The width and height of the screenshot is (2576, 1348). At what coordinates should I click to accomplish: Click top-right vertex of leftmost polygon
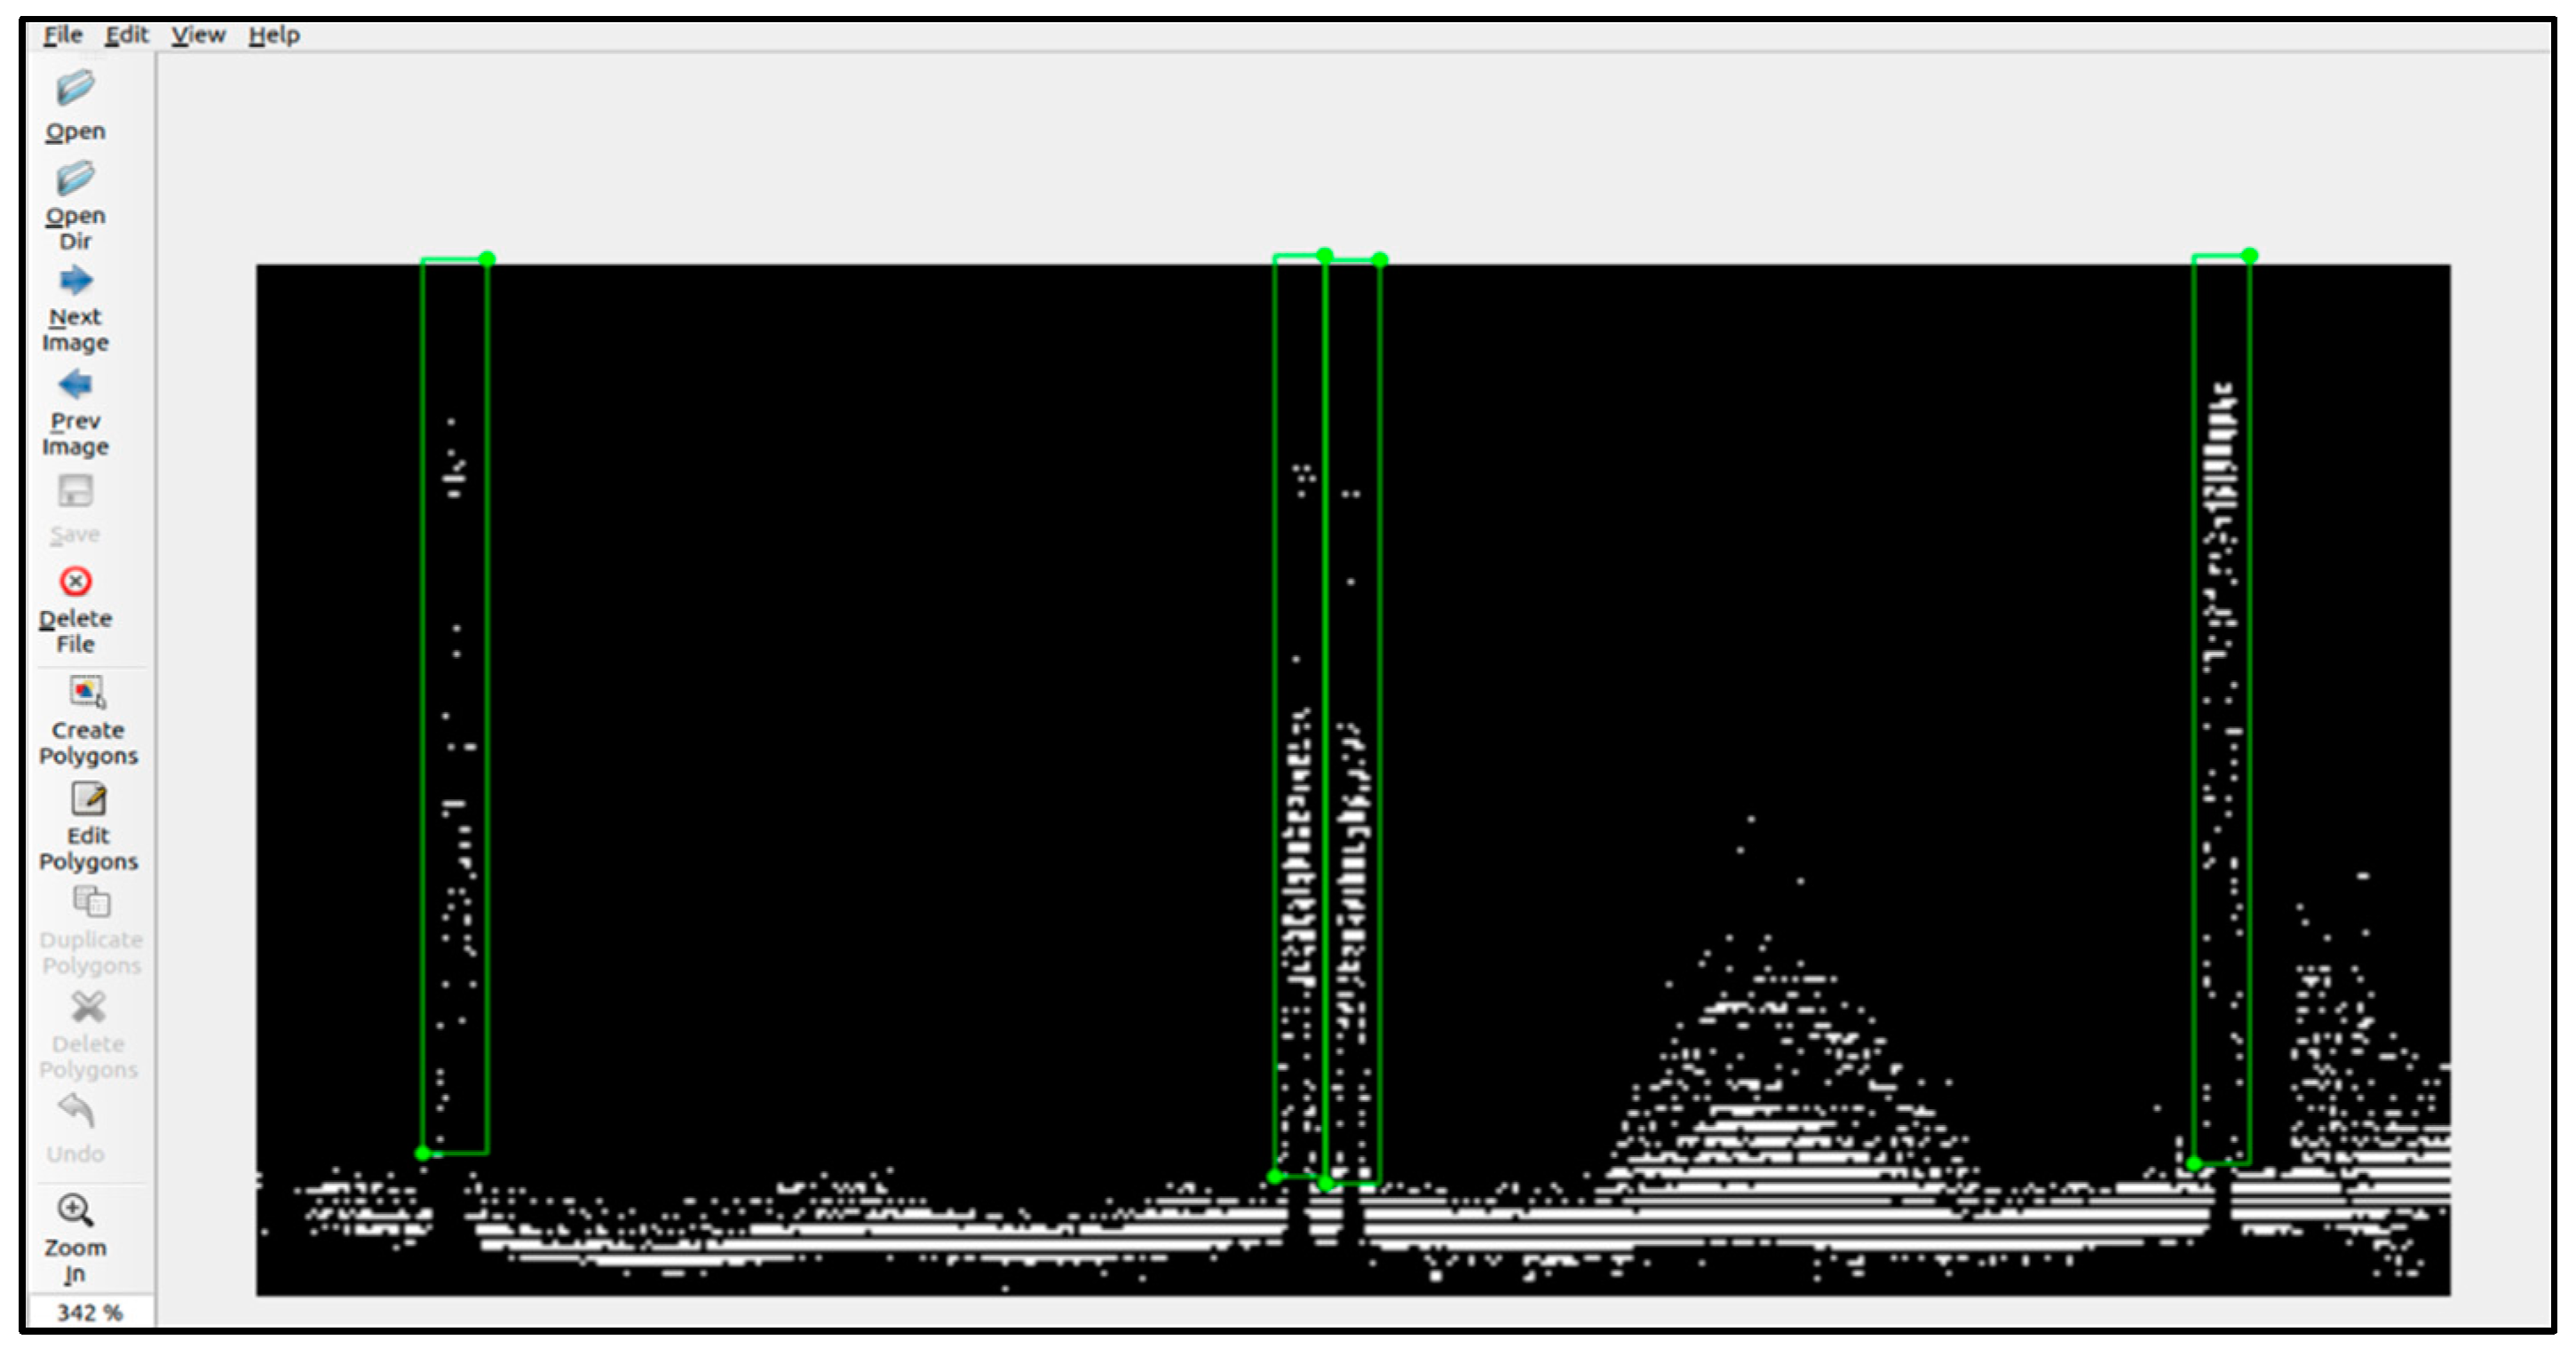pyautogui.click(x=487, y=259)
